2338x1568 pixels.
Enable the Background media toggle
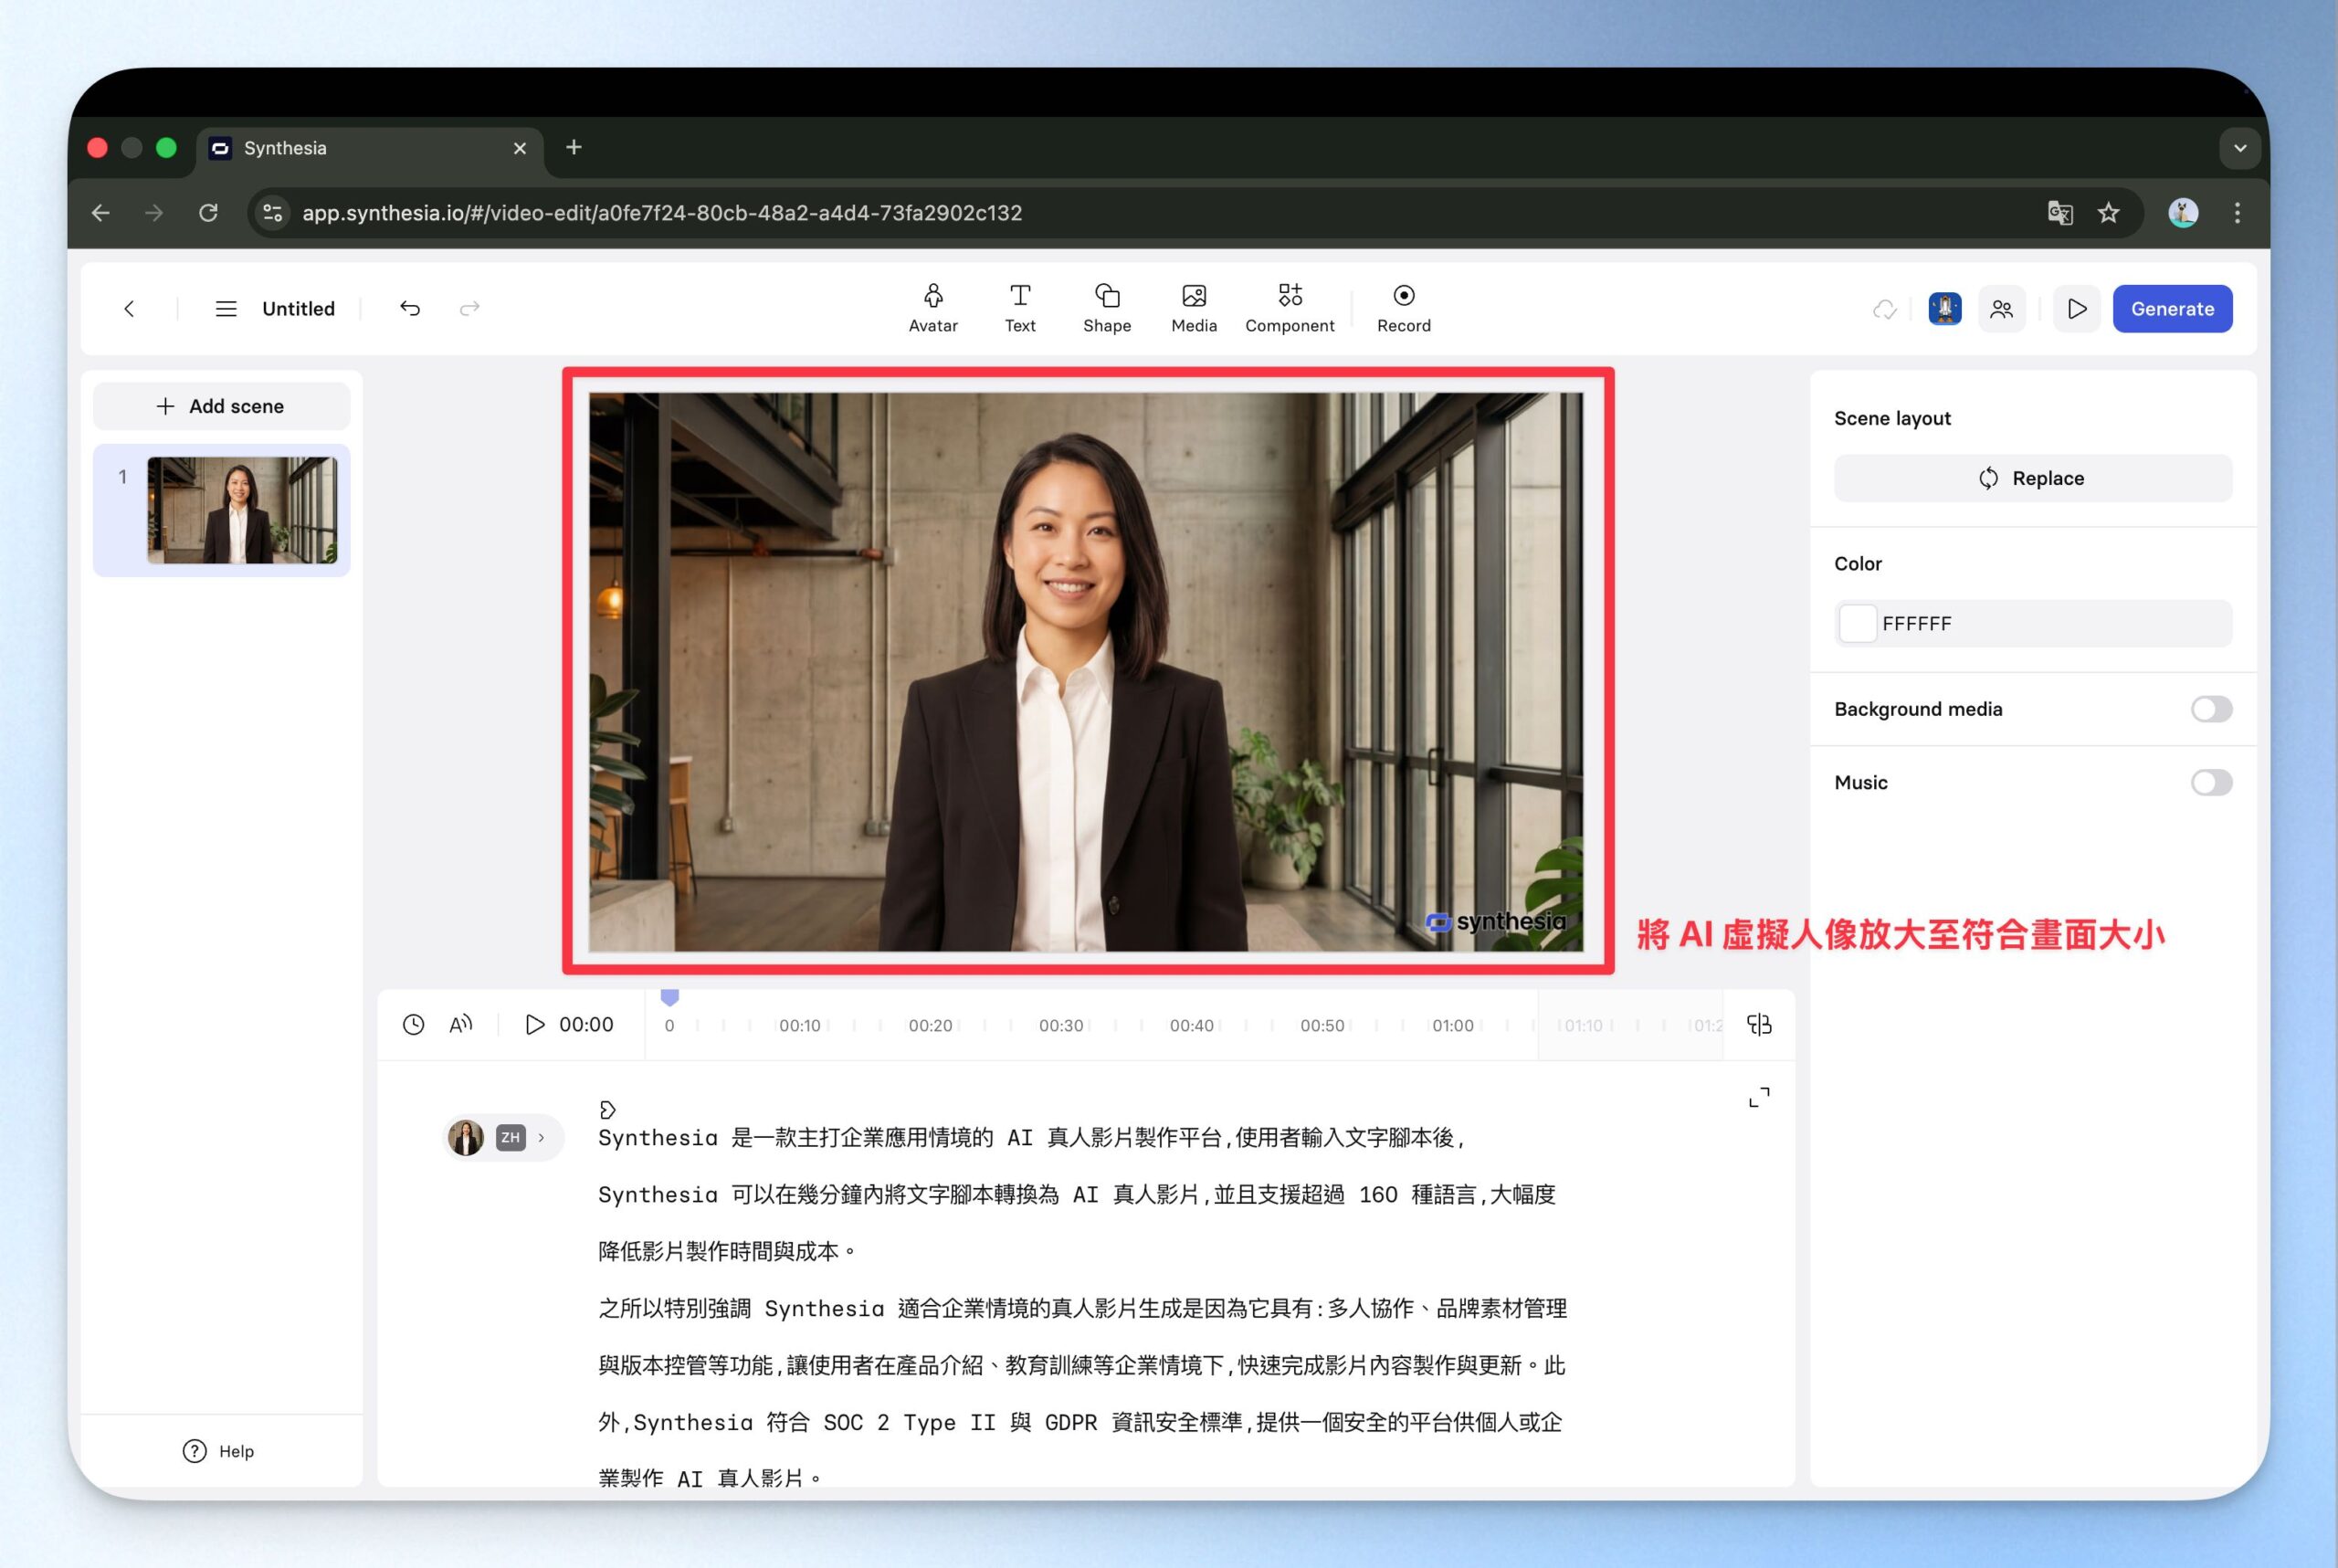(2210, 709)
